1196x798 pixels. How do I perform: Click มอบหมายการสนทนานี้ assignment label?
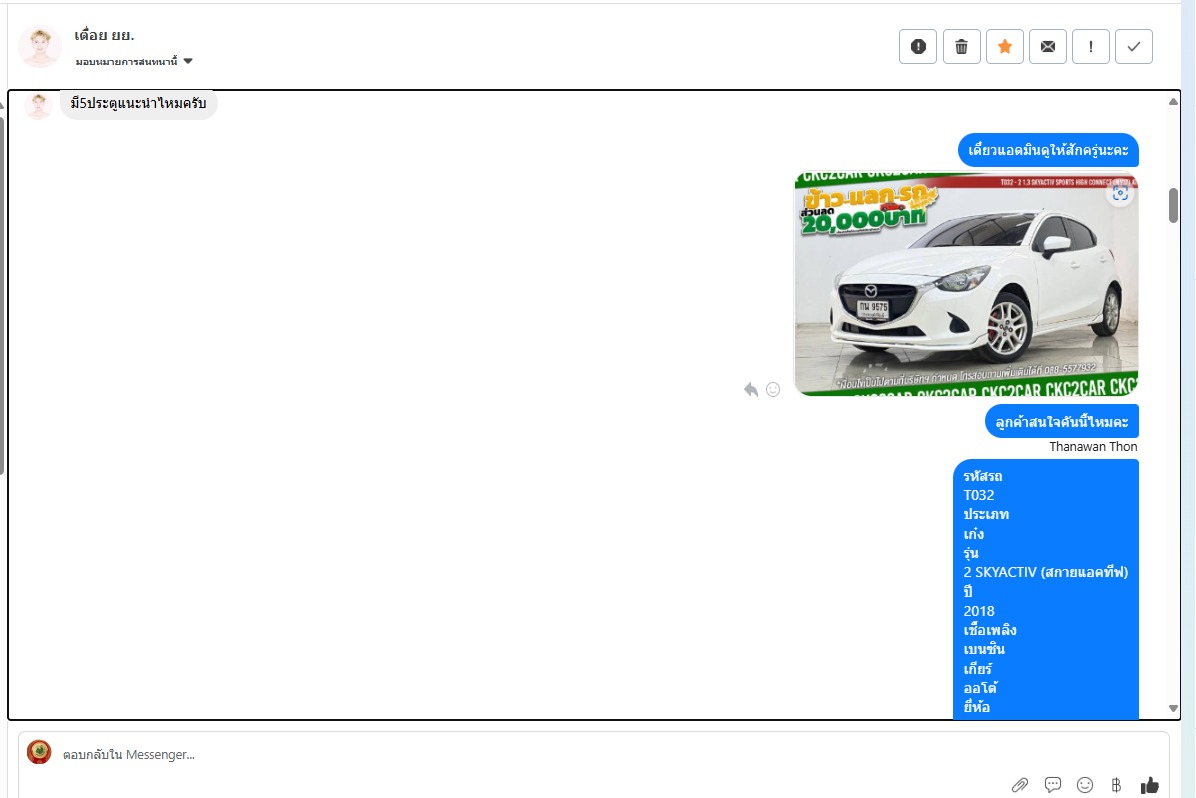point(127,61)
